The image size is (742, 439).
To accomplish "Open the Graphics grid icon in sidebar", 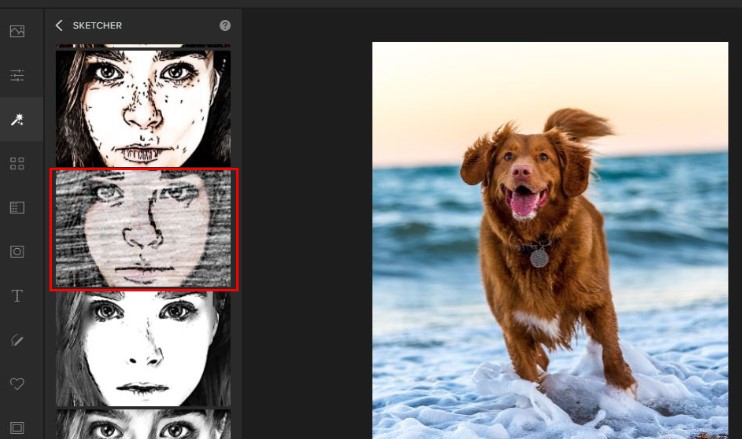I will coord(17,164).
